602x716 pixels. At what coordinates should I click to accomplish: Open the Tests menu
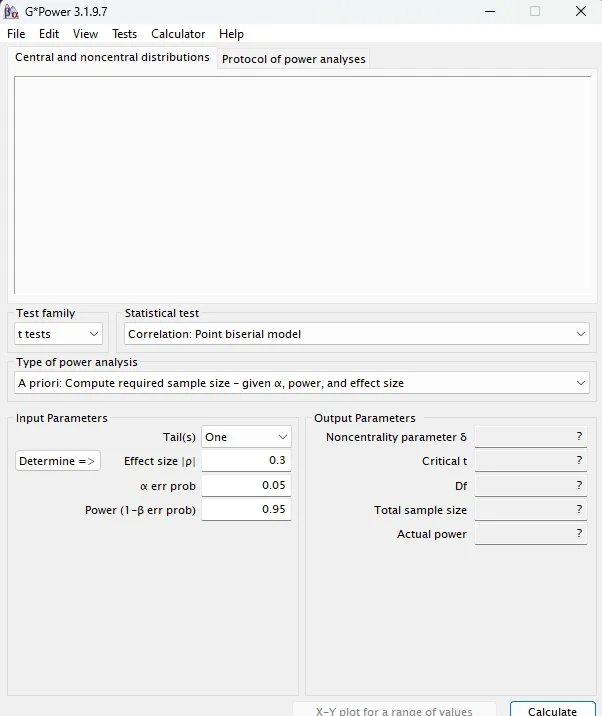click(124, 34)
